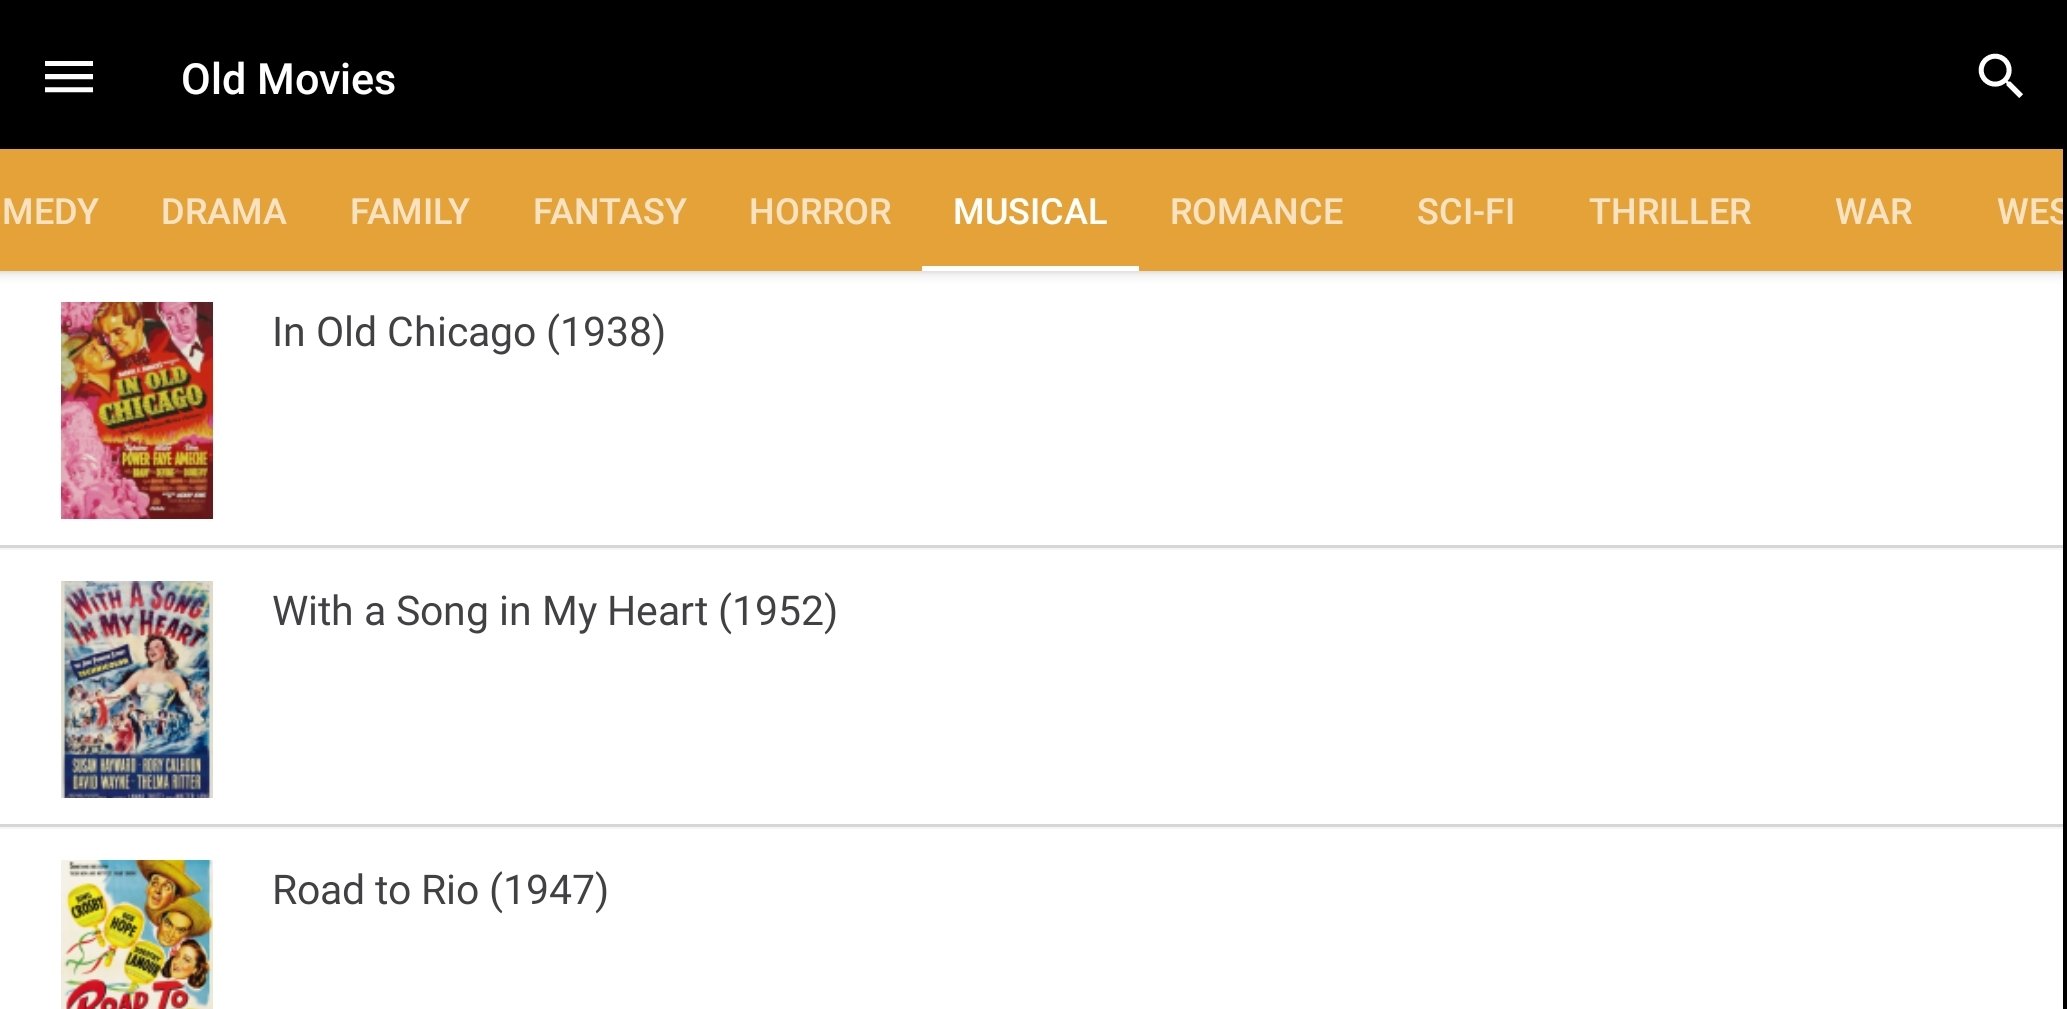Tap the search magnifier icon
2067x1009 pixels.
click(x=2000, y=77)
